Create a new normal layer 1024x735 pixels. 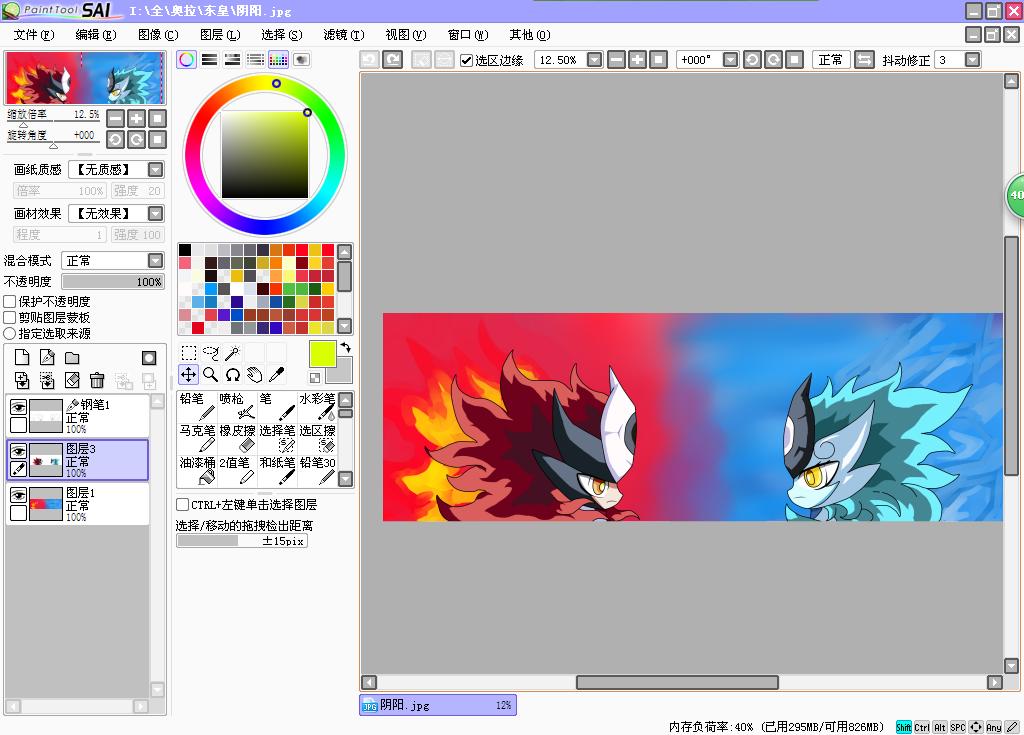22,357
